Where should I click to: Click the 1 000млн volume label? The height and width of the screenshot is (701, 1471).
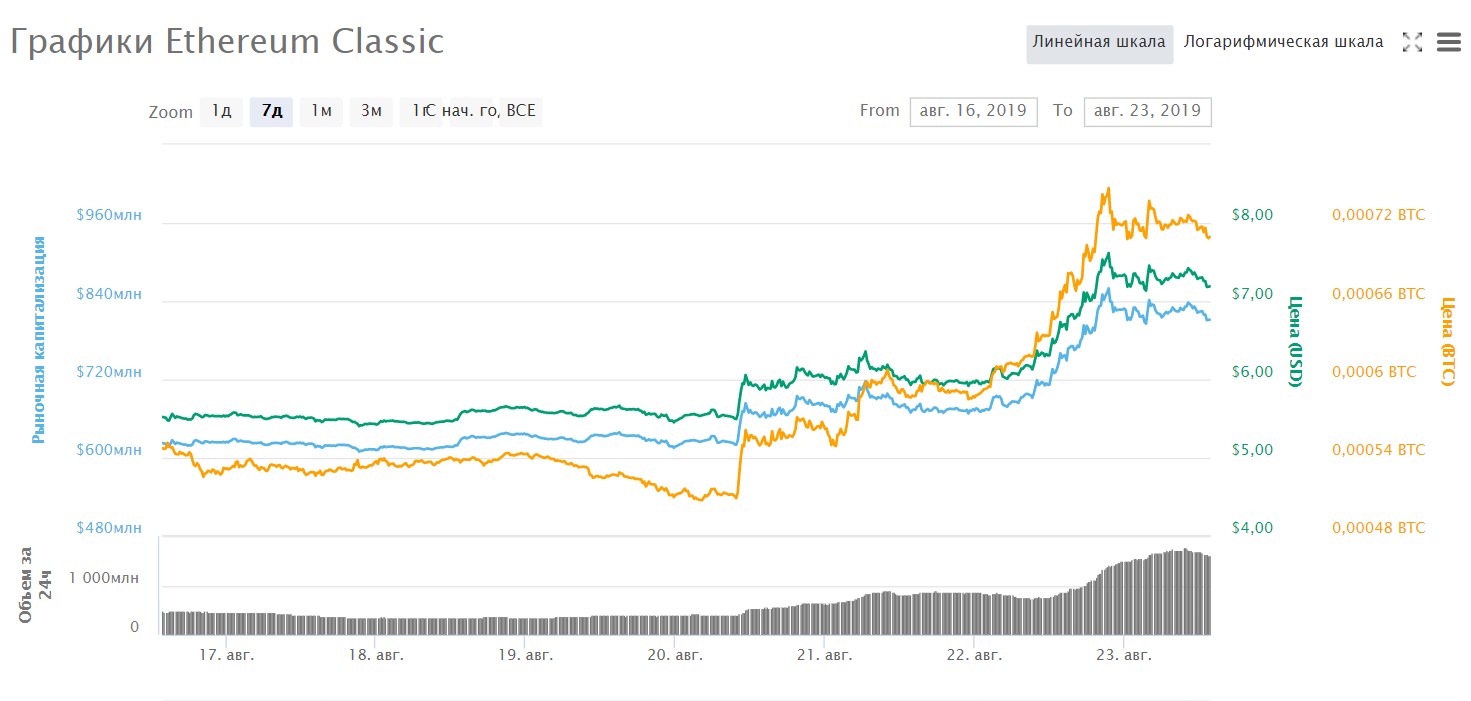pos(104,579)
